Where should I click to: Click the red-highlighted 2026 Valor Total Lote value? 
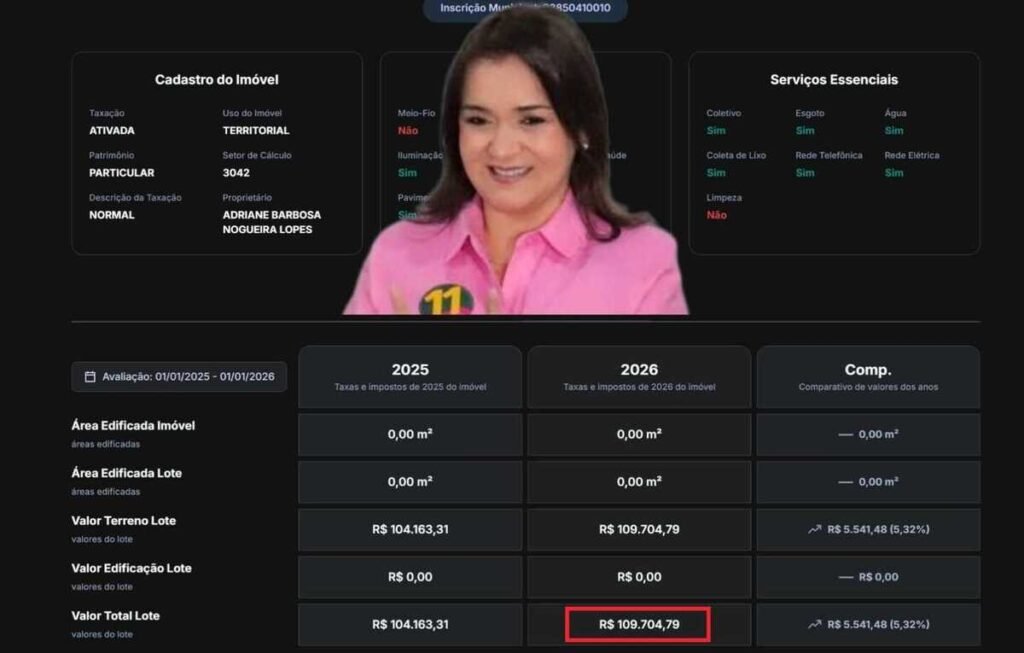point(638,625)
